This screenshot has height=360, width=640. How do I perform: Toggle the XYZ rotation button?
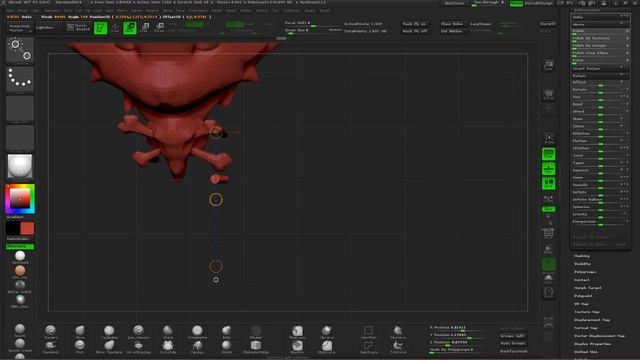(549, 209)
